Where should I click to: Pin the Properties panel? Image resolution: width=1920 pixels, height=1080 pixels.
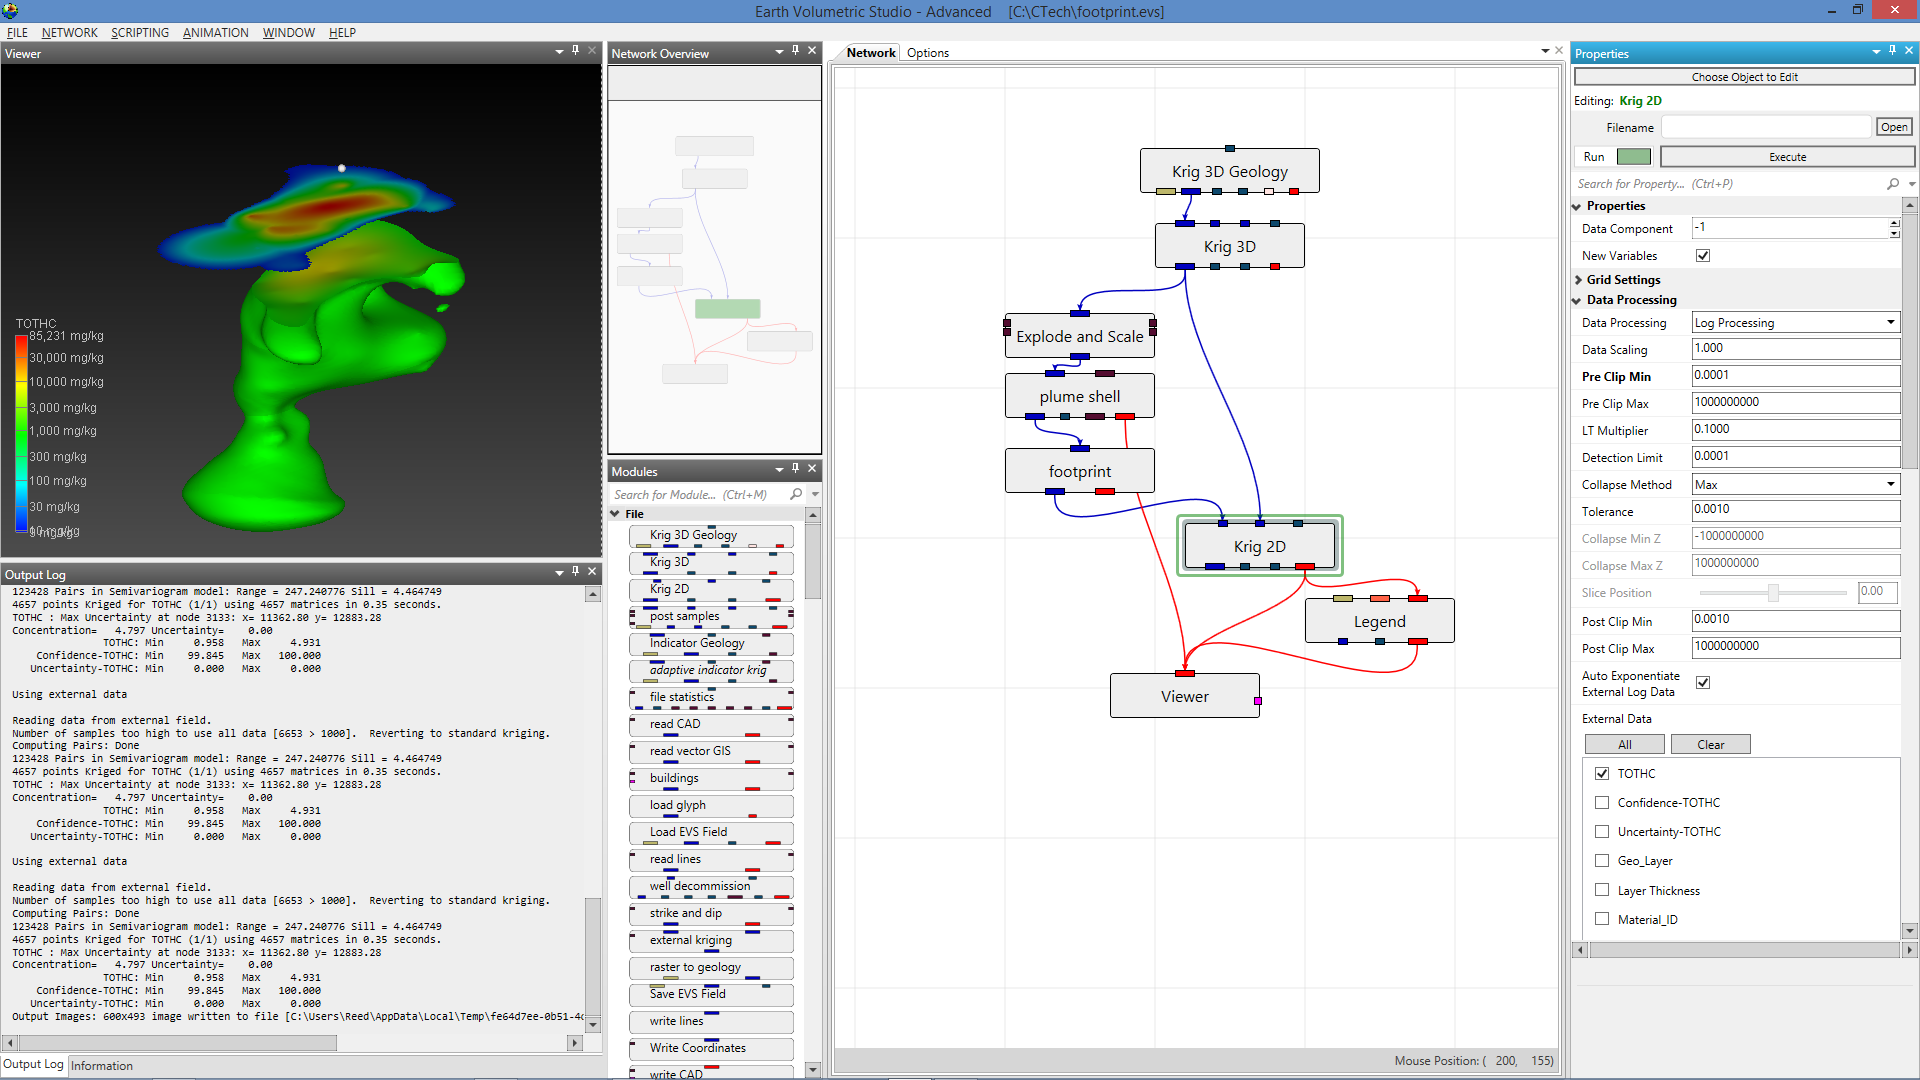click(x=1892, y=50)
